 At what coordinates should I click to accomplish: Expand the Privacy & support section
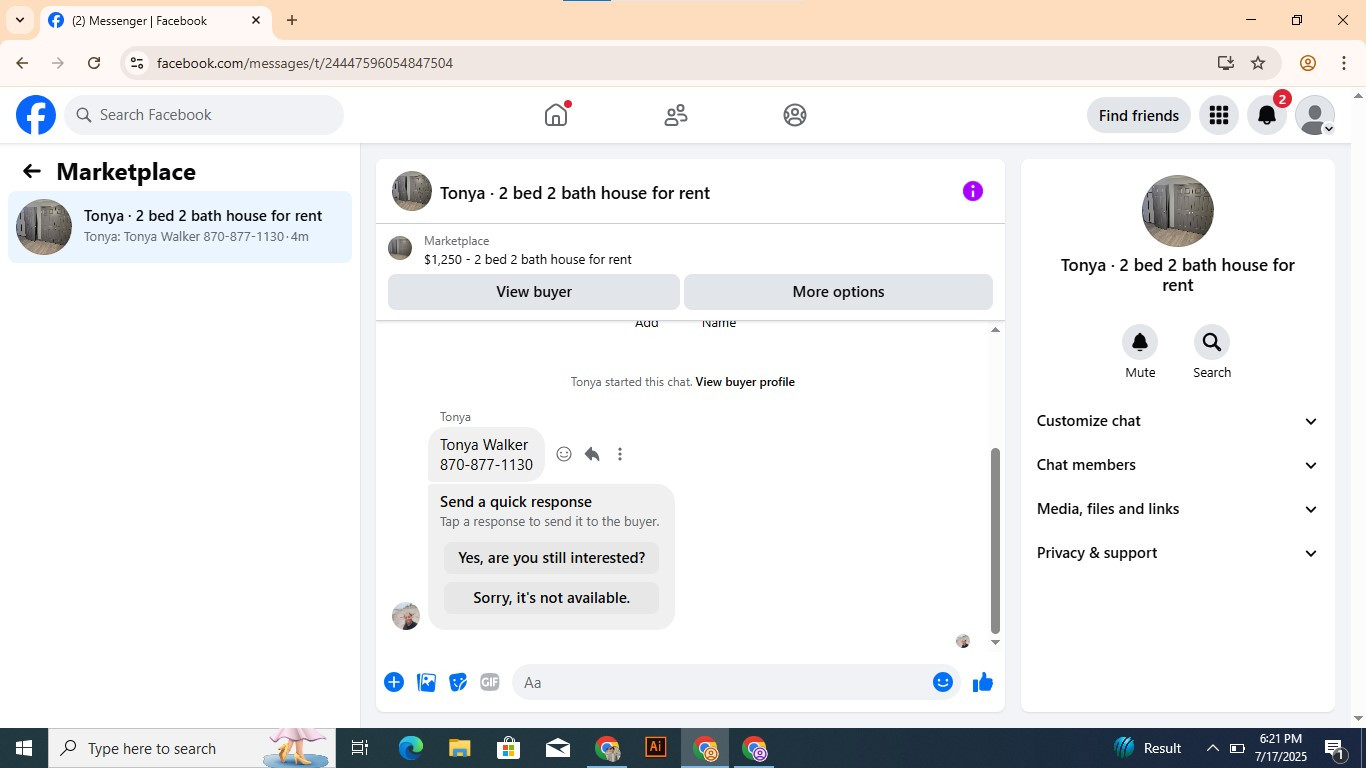[x=1178, y=553]
